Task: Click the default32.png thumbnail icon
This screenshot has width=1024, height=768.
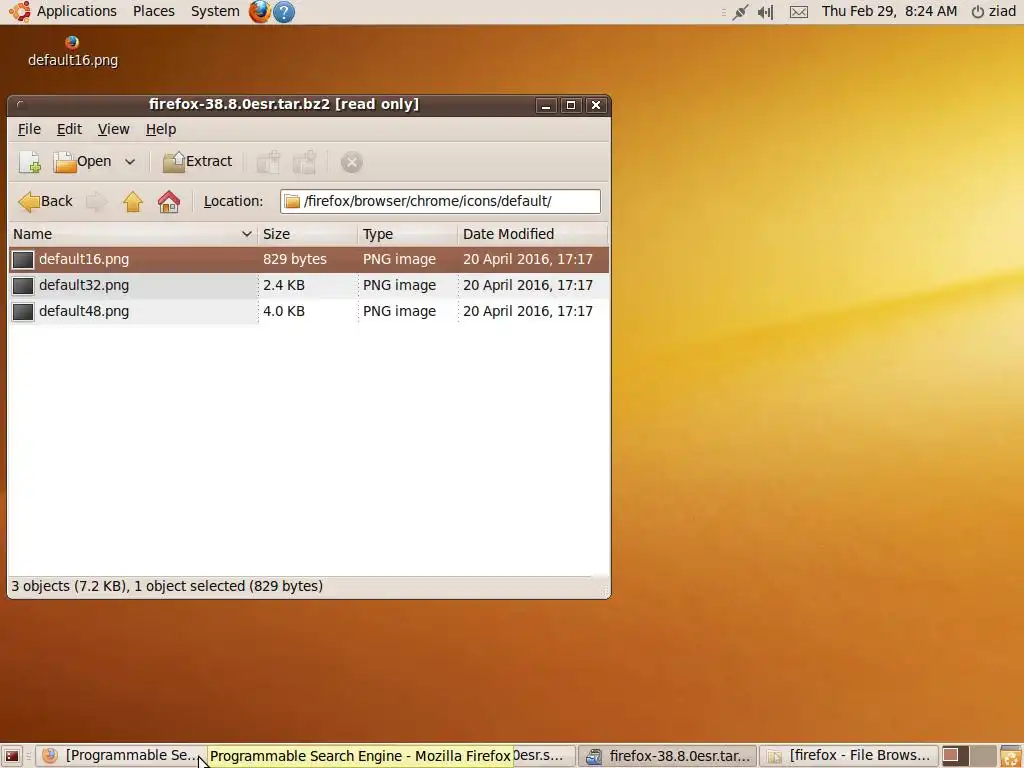Action: coord(23,285)
